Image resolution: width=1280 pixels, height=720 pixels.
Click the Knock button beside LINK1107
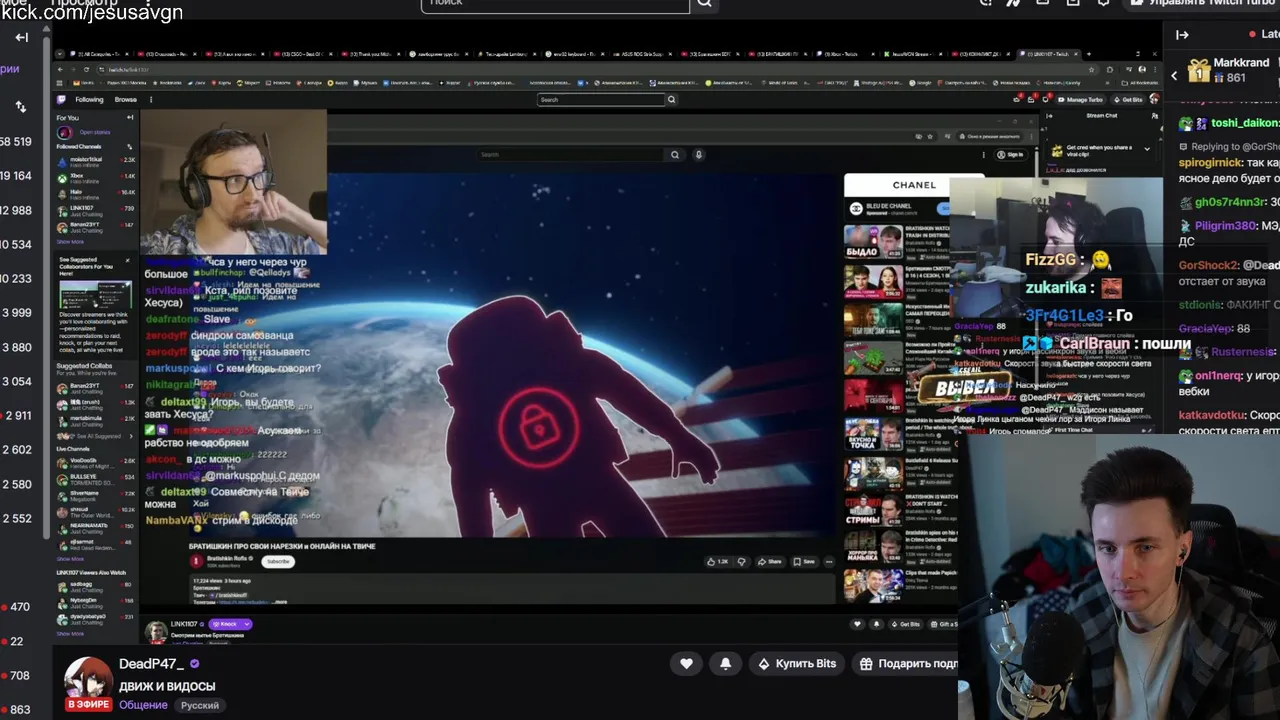click(230, 624)
